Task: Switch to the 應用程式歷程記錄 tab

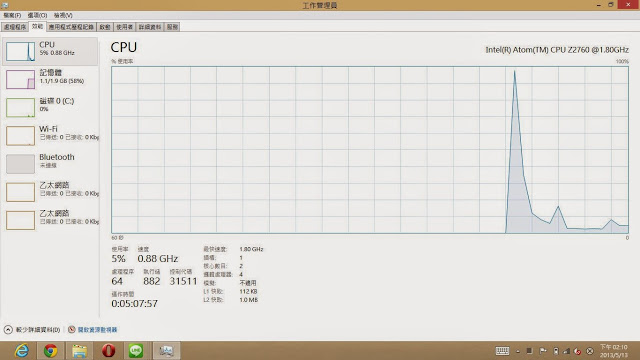Action: click(x=71, y=27)
